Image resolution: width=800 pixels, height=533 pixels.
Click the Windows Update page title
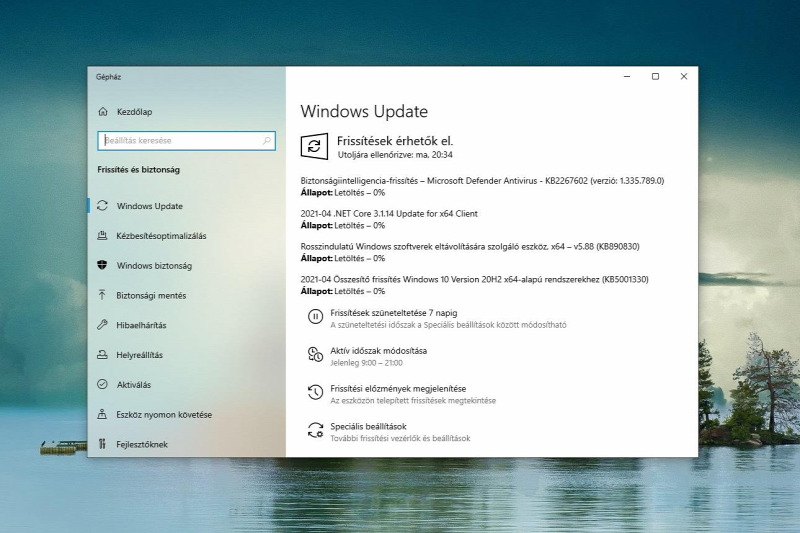pos(364,111)
